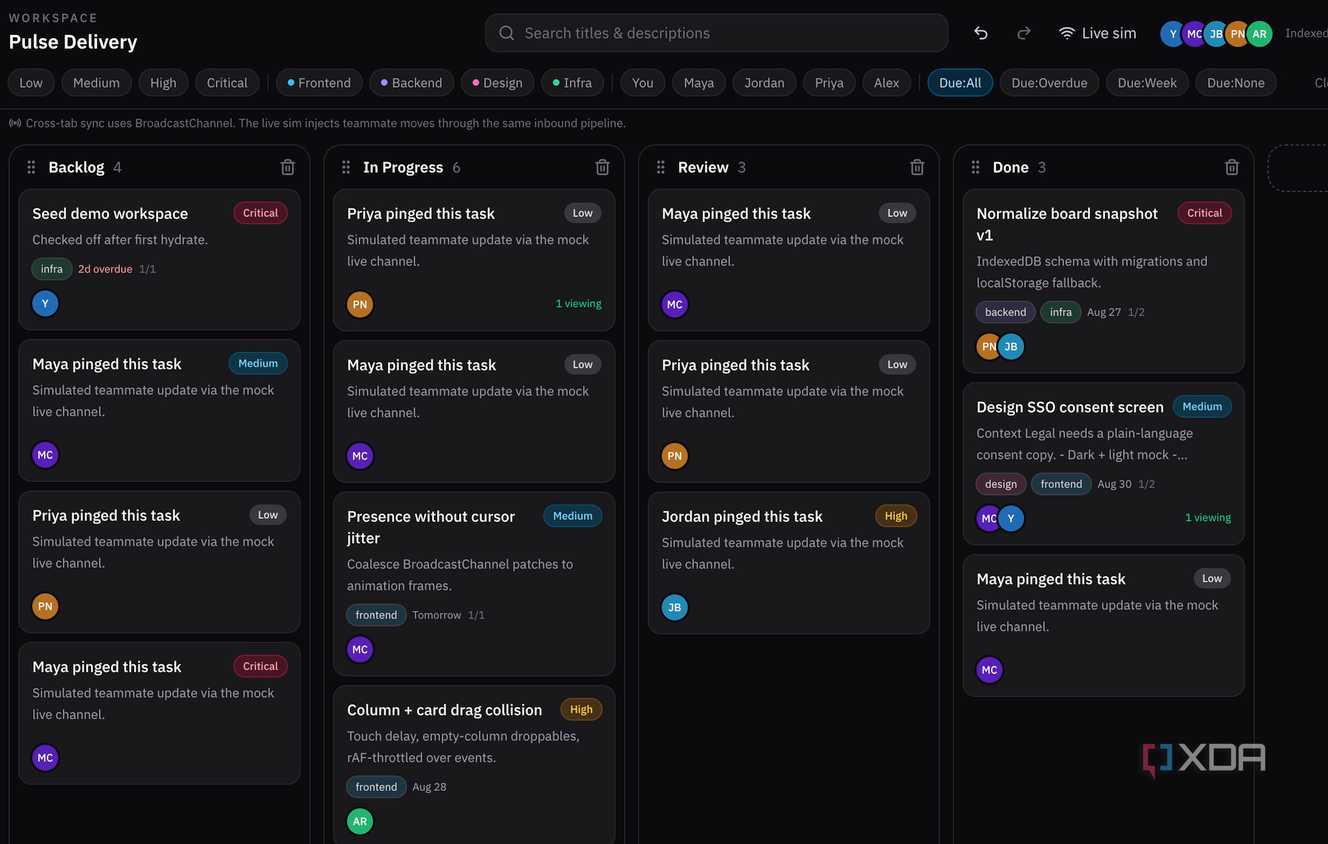The width and height of the screenshot is (1328, 844).
Task: Undo the last board action
Action: click(981, 33)
